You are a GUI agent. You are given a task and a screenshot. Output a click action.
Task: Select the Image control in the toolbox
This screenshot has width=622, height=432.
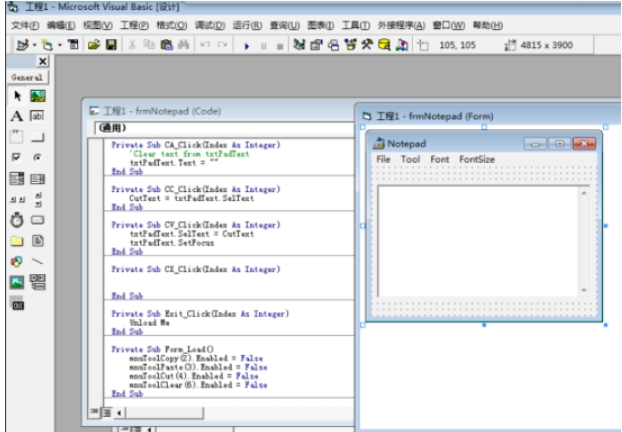coord(17,282)
